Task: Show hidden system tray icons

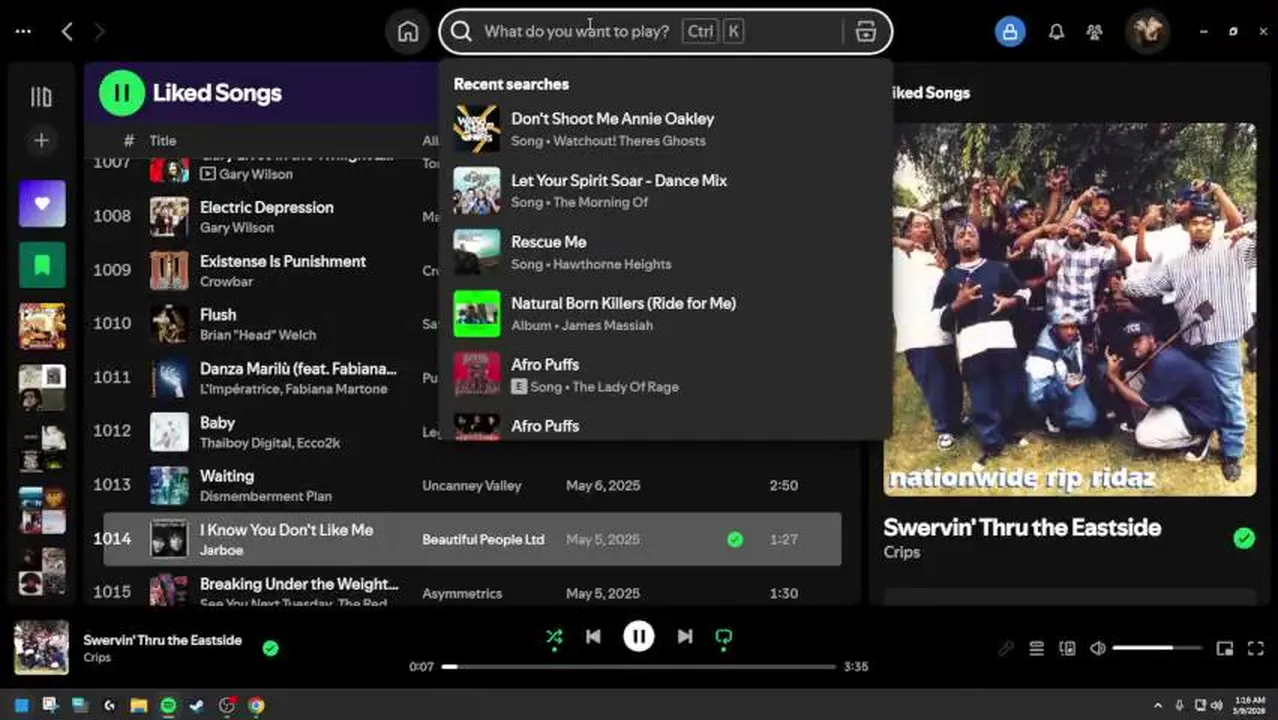Action: [1158, 705]
